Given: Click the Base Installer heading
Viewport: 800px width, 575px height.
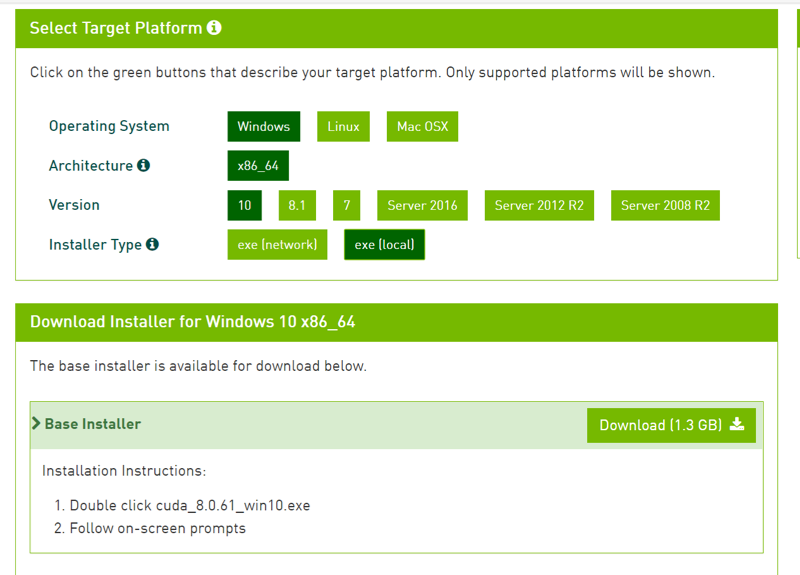Looking at the screenshot, I should coord(93,424).
